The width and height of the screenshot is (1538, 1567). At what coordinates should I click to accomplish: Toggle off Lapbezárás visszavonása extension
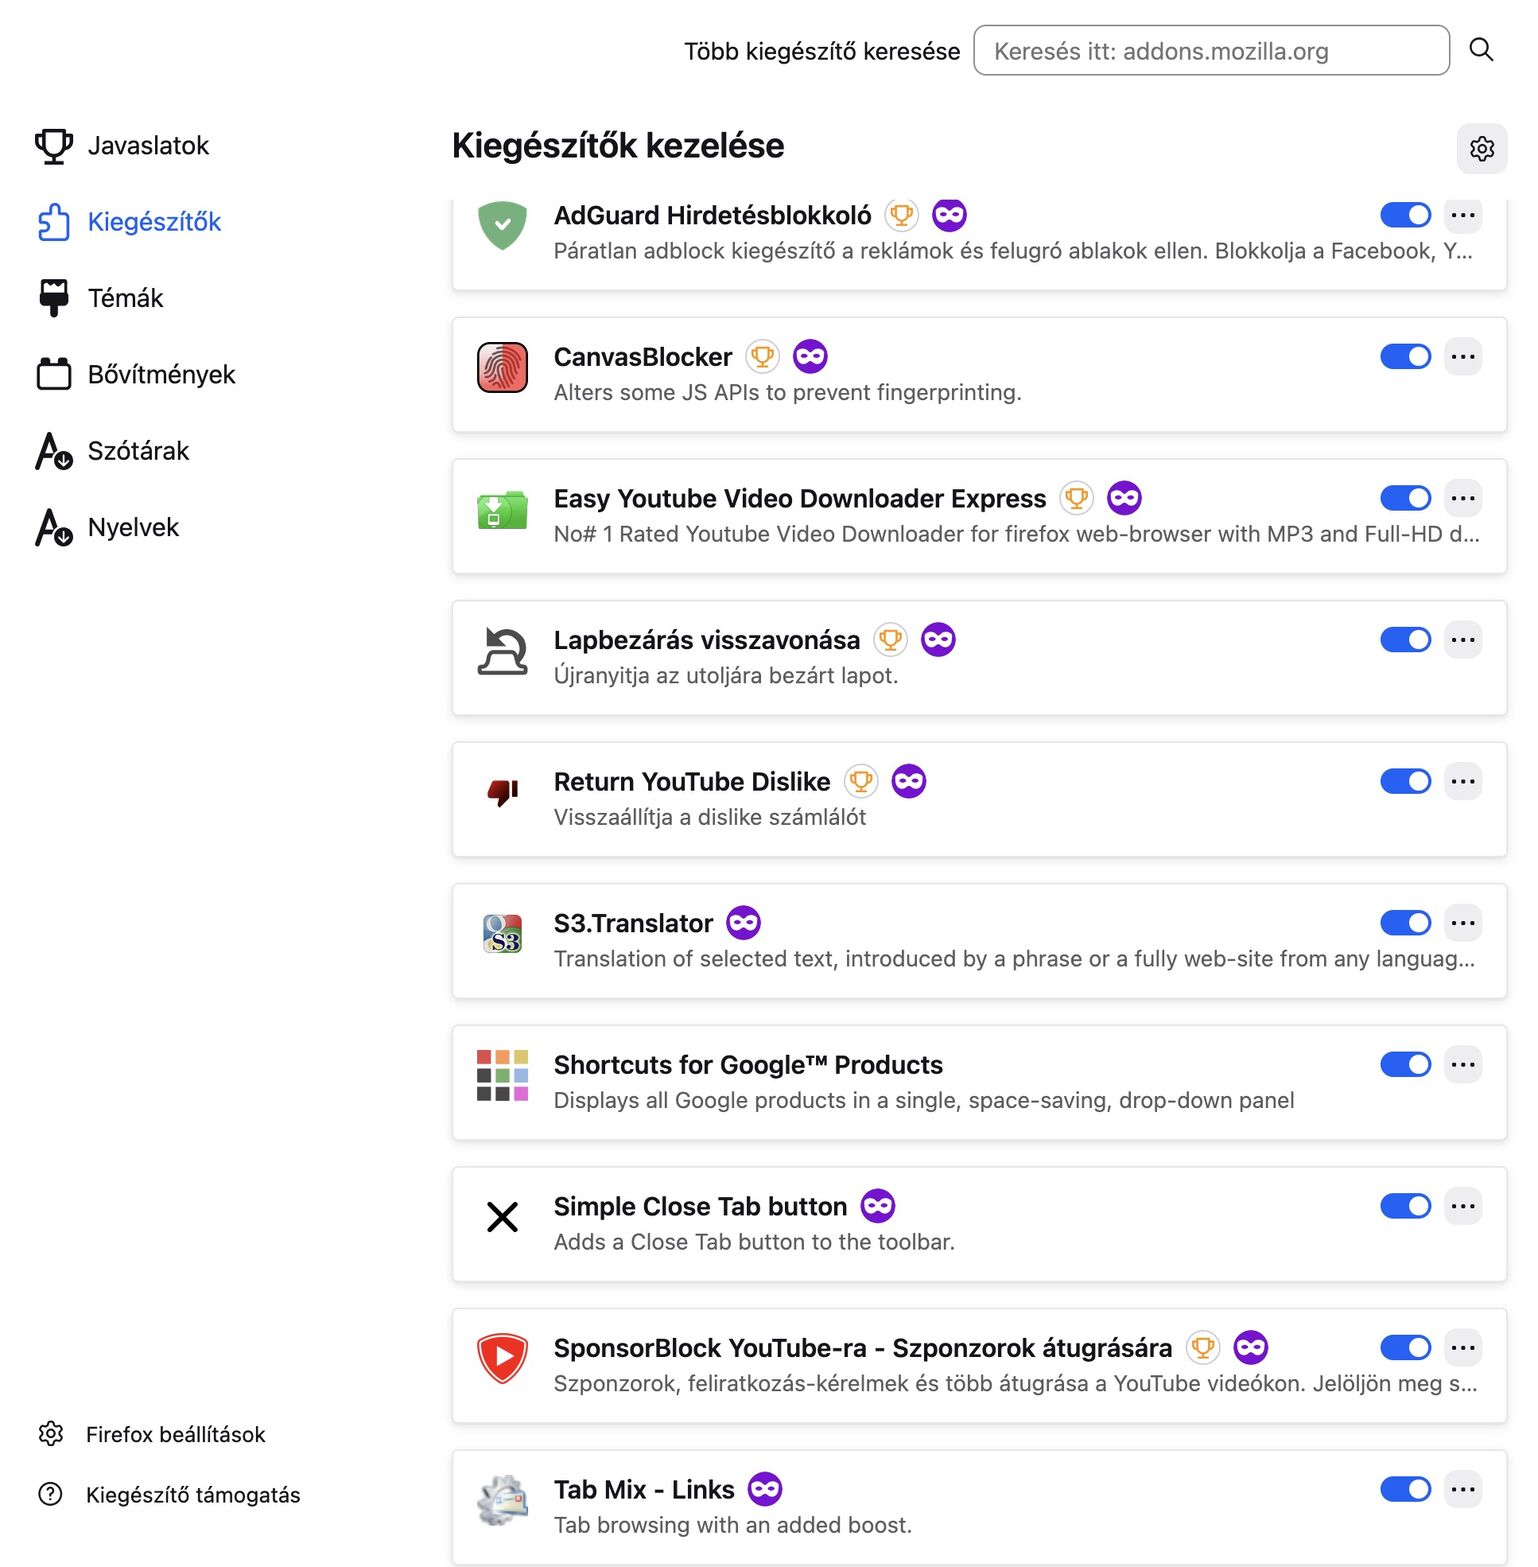[1405, 639]
